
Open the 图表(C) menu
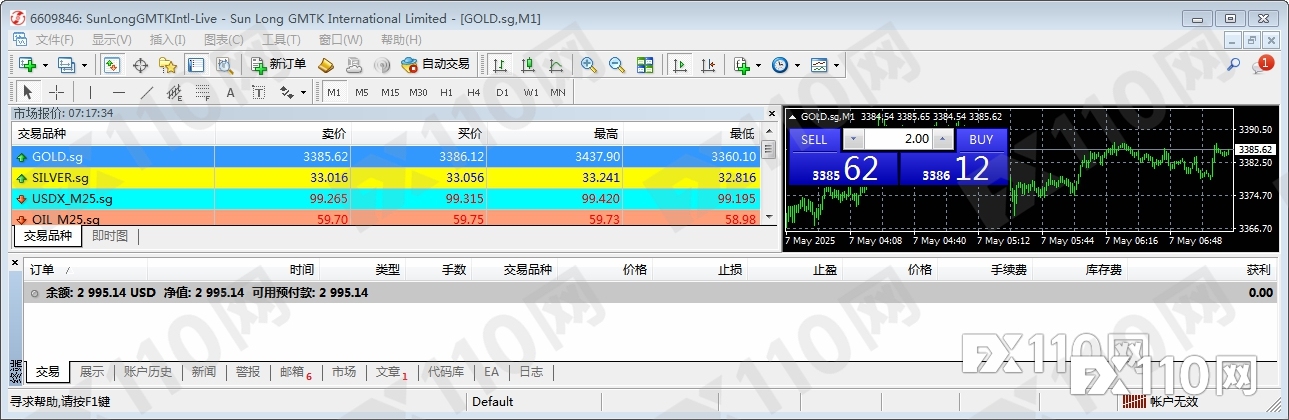click(x=223, y=40)
